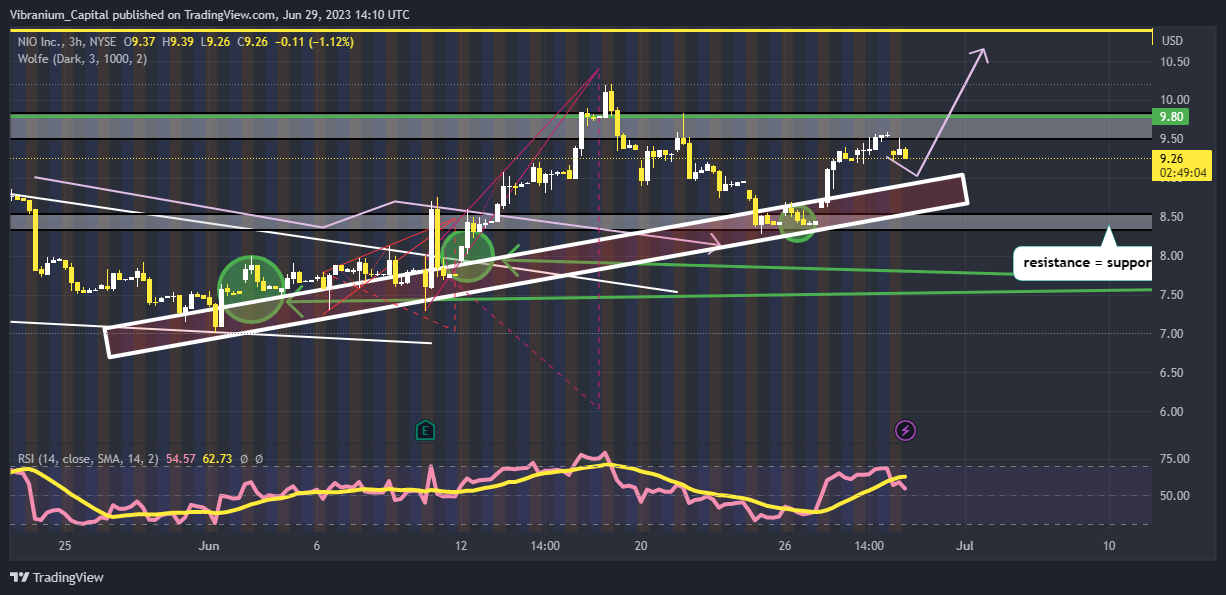1226x595 pixels.
Task: Click the 8.50 price axis label
Action: click(x=1173, y=217)
